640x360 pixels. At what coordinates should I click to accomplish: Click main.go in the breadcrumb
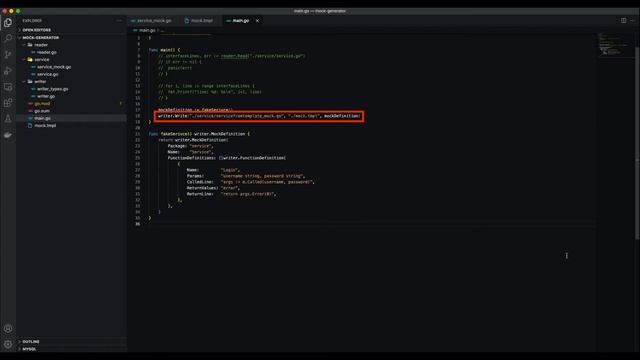147,30
